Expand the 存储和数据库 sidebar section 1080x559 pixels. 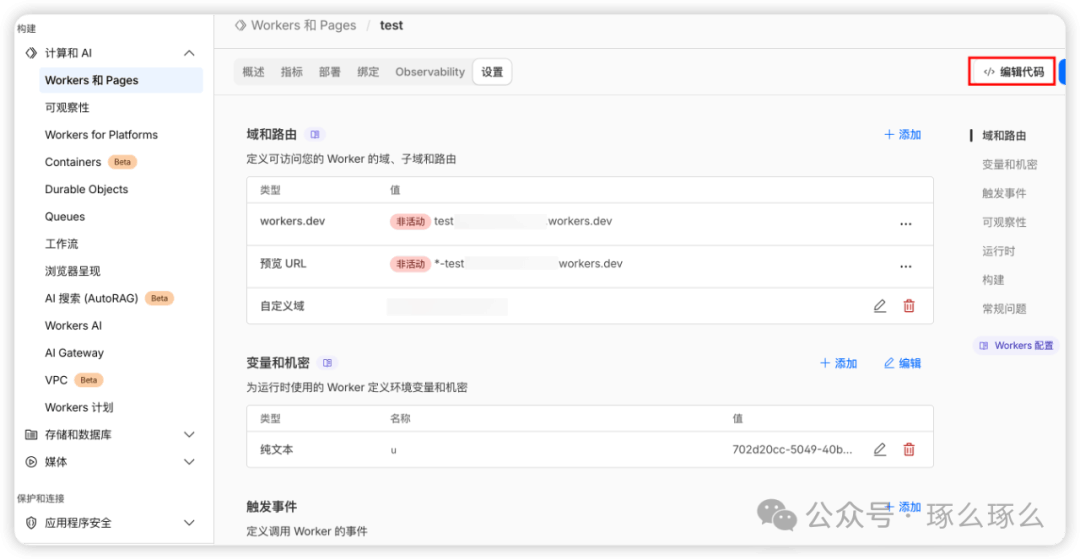[x=189, y=435]
